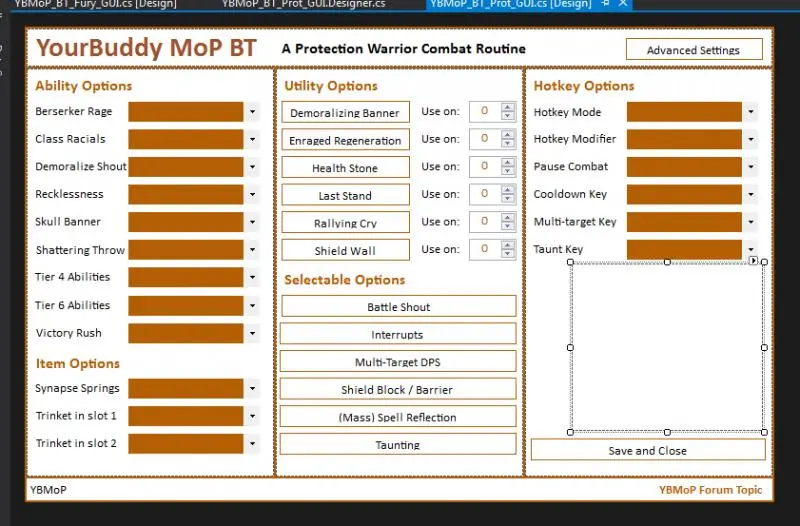Screen dimensions: 800x526
Task: Expand the Pause Combat dropdown
Action: pyautogui.click(x=751, y=167)
